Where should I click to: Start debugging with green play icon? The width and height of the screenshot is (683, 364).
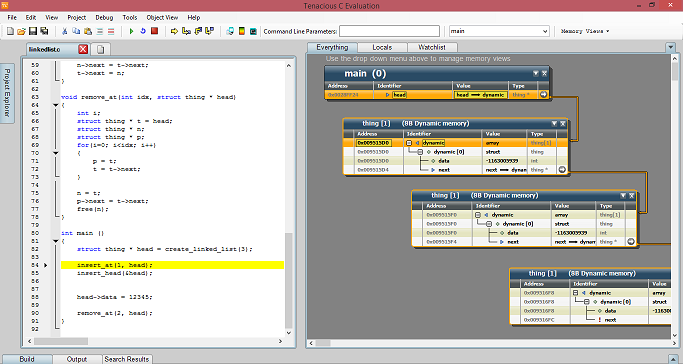[131, 31]
